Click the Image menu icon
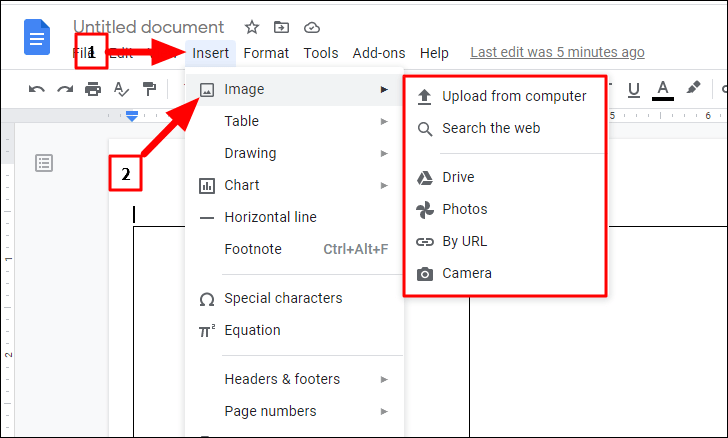The width and height of the screenshot is (728, 438). [x=207, y=90]
